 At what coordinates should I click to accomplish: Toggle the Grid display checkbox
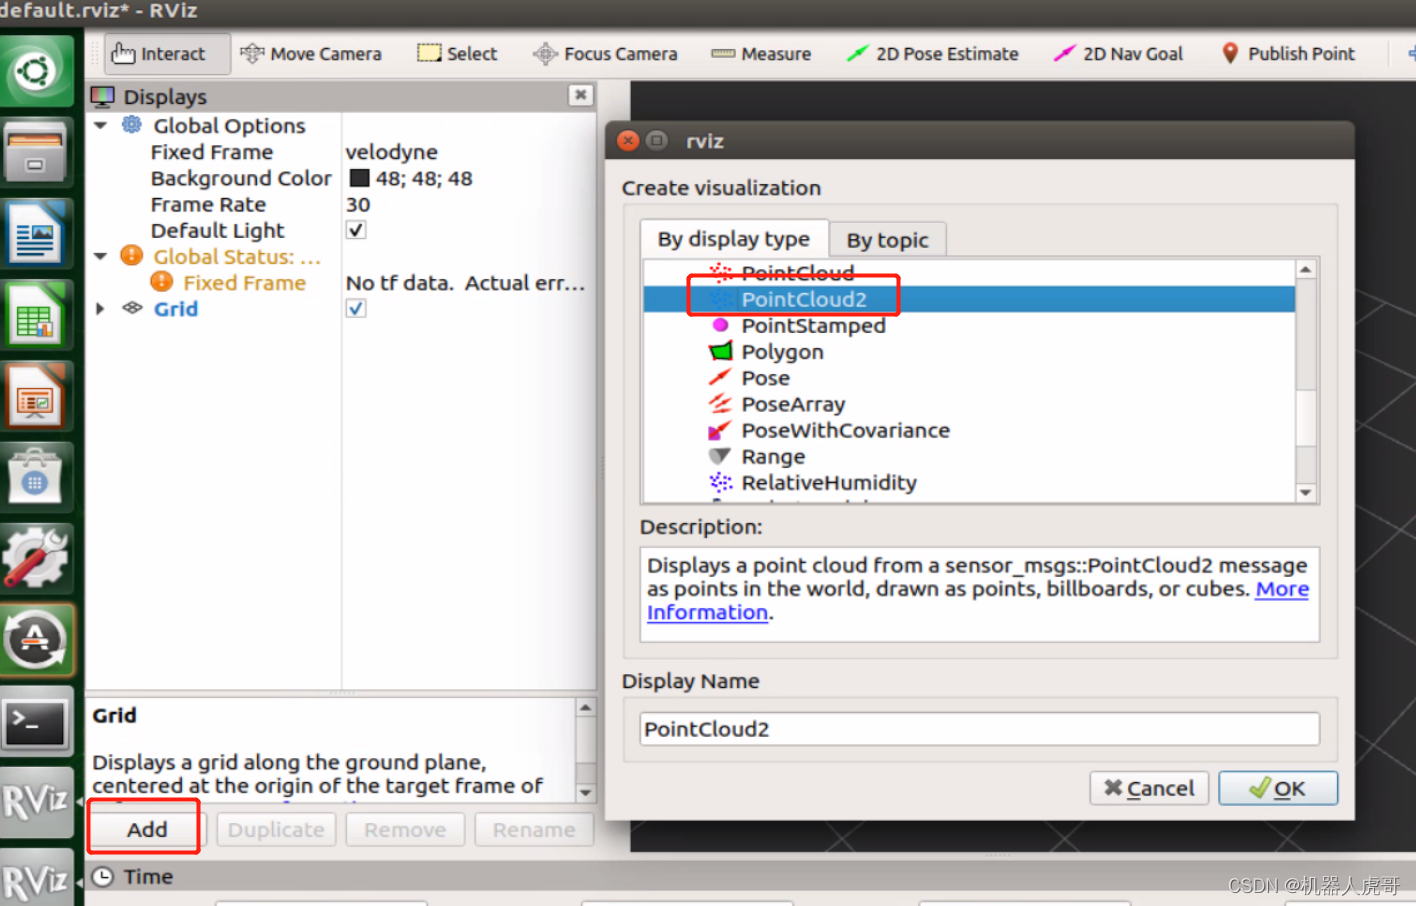(x=355, y=309)
